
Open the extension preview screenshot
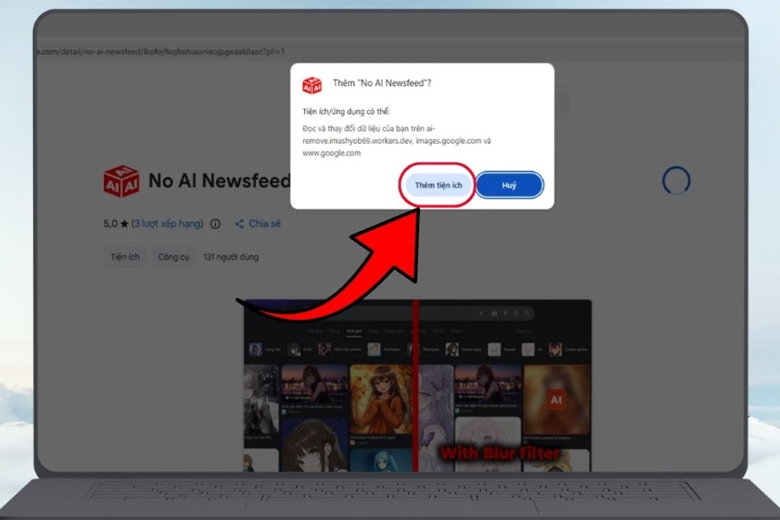417,385
